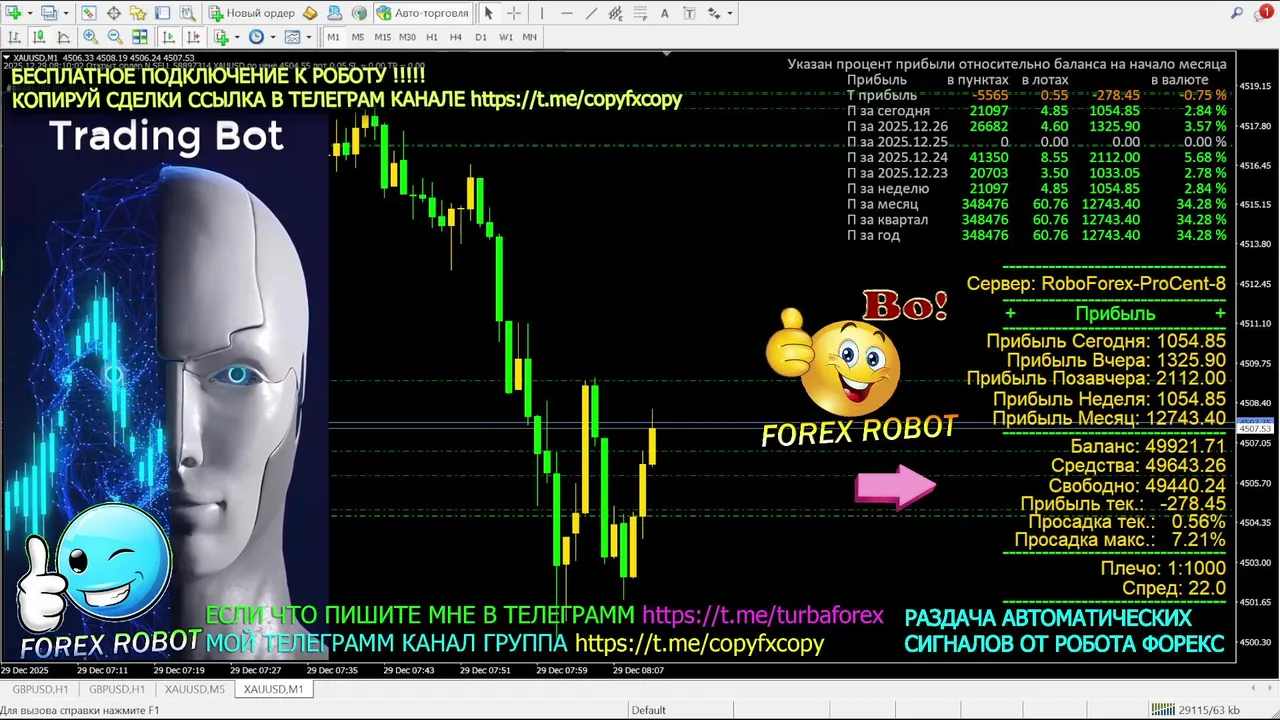This screenshot has height=720, width=1280.
Task: Switch chart to line chart type
Action: tap(63, 37)
